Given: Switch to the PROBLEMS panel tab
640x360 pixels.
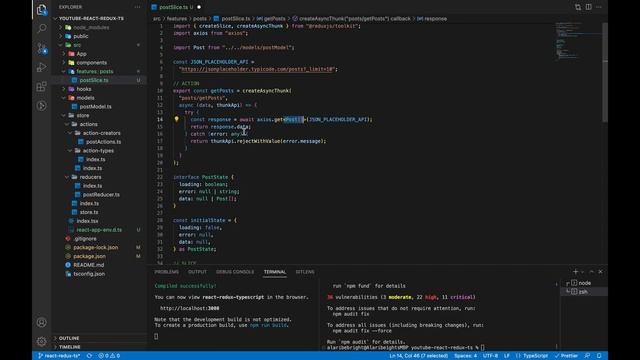Looking at the screenshot, I should [x=167, y=272].
